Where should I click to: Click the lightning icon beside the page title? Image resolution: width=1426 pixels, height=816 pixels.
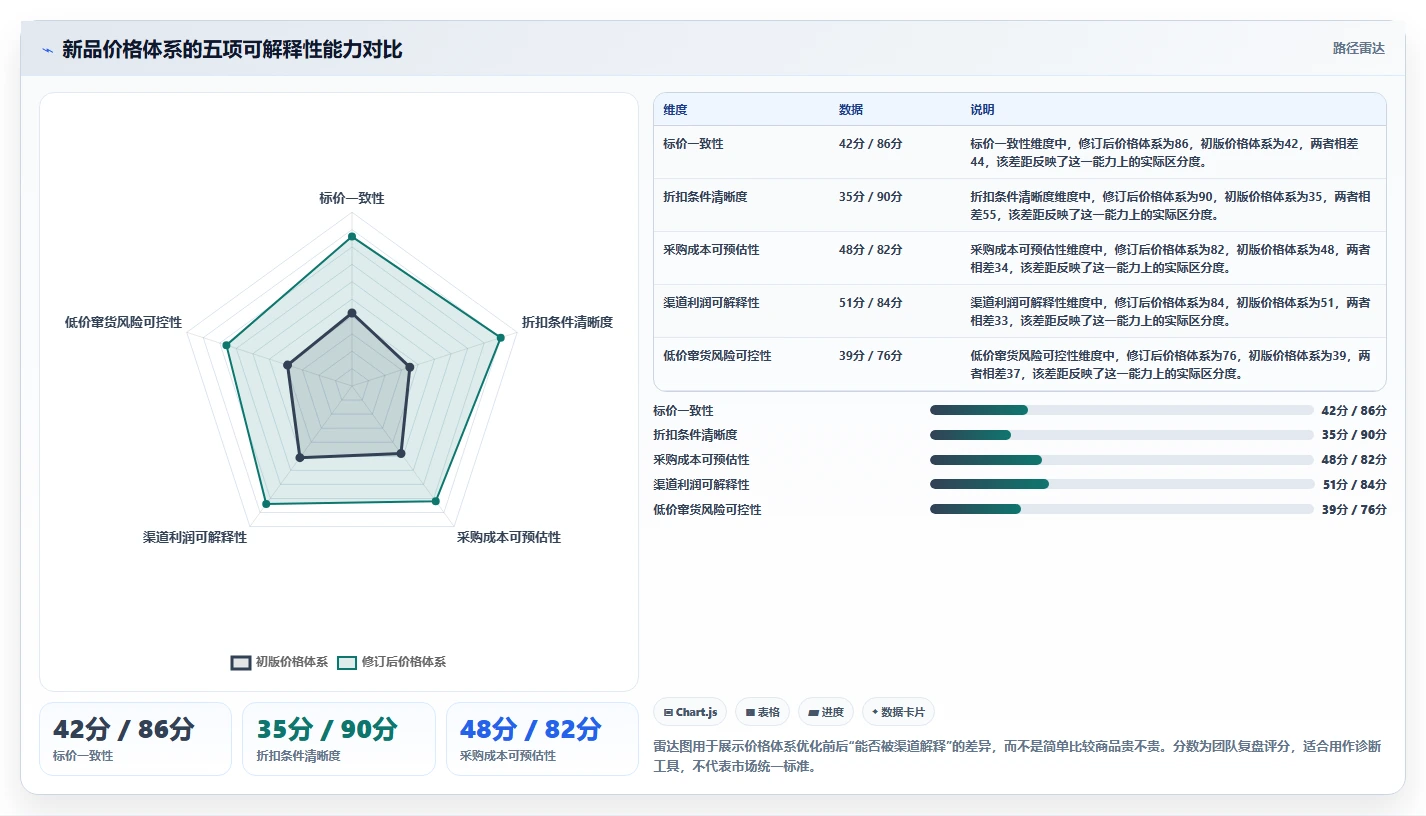47,50
